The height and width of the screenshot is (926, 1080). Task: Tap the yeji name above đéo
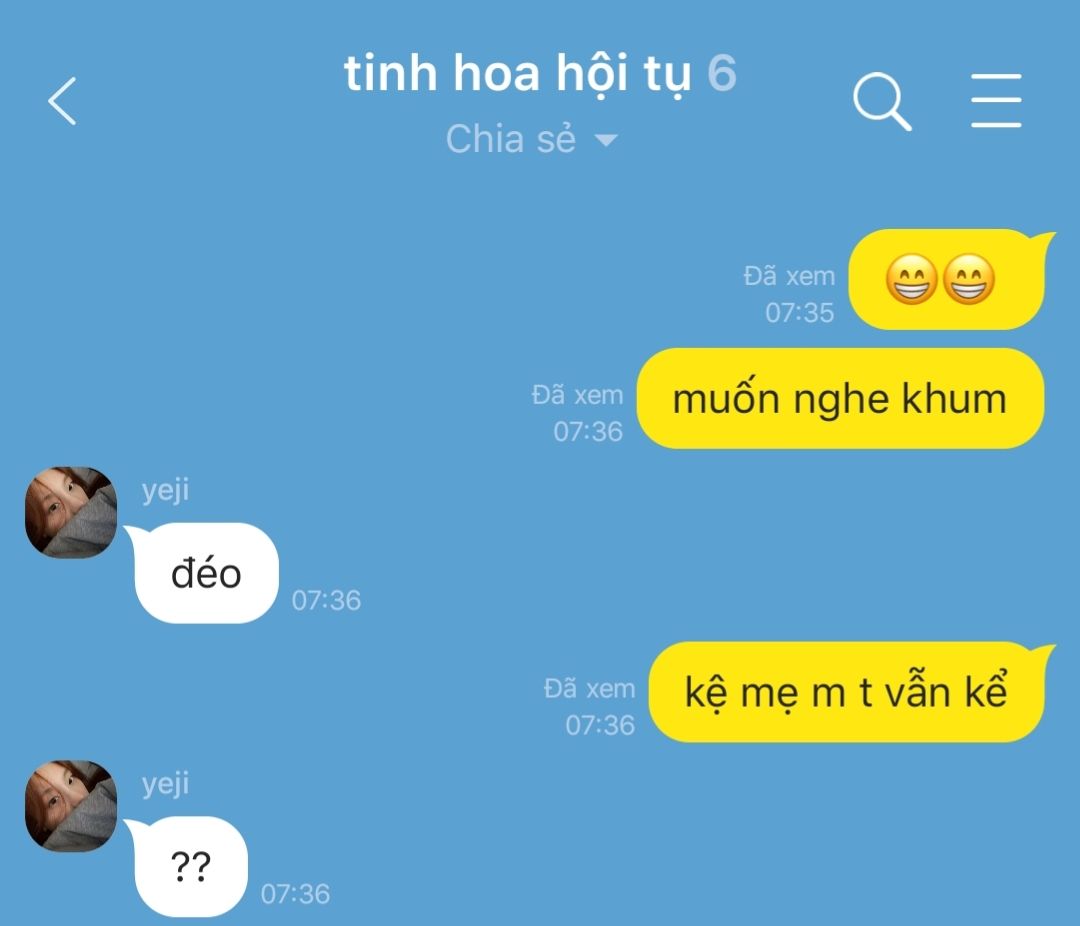click(x=165, y=491)
